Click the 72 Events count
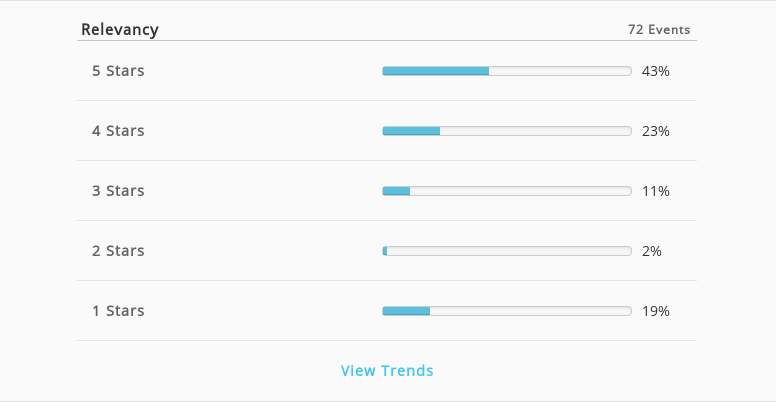This screenshot has width=776, height=402. coord(659,30)
